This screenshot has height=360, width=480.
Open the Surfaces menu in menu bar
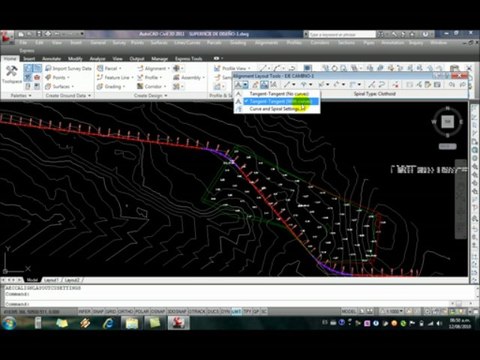(x=159, y=43)
